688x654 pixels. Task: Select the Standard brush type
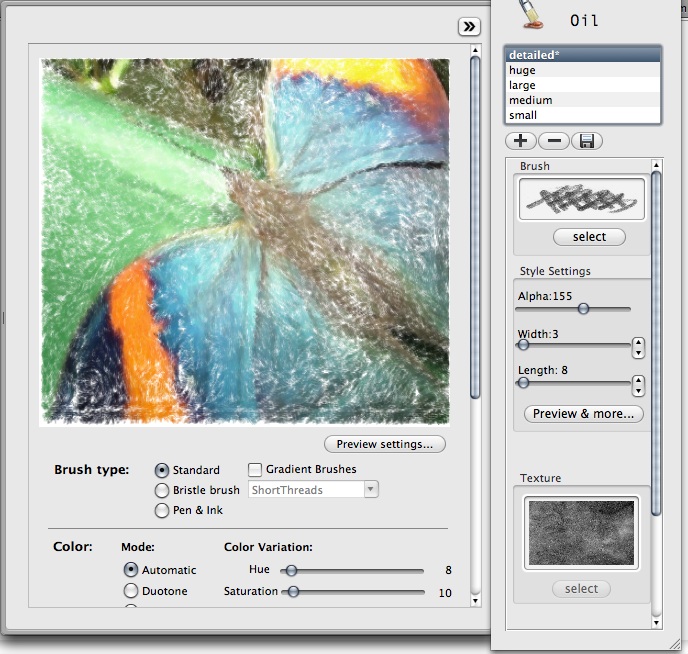click(x=161, y=470)
